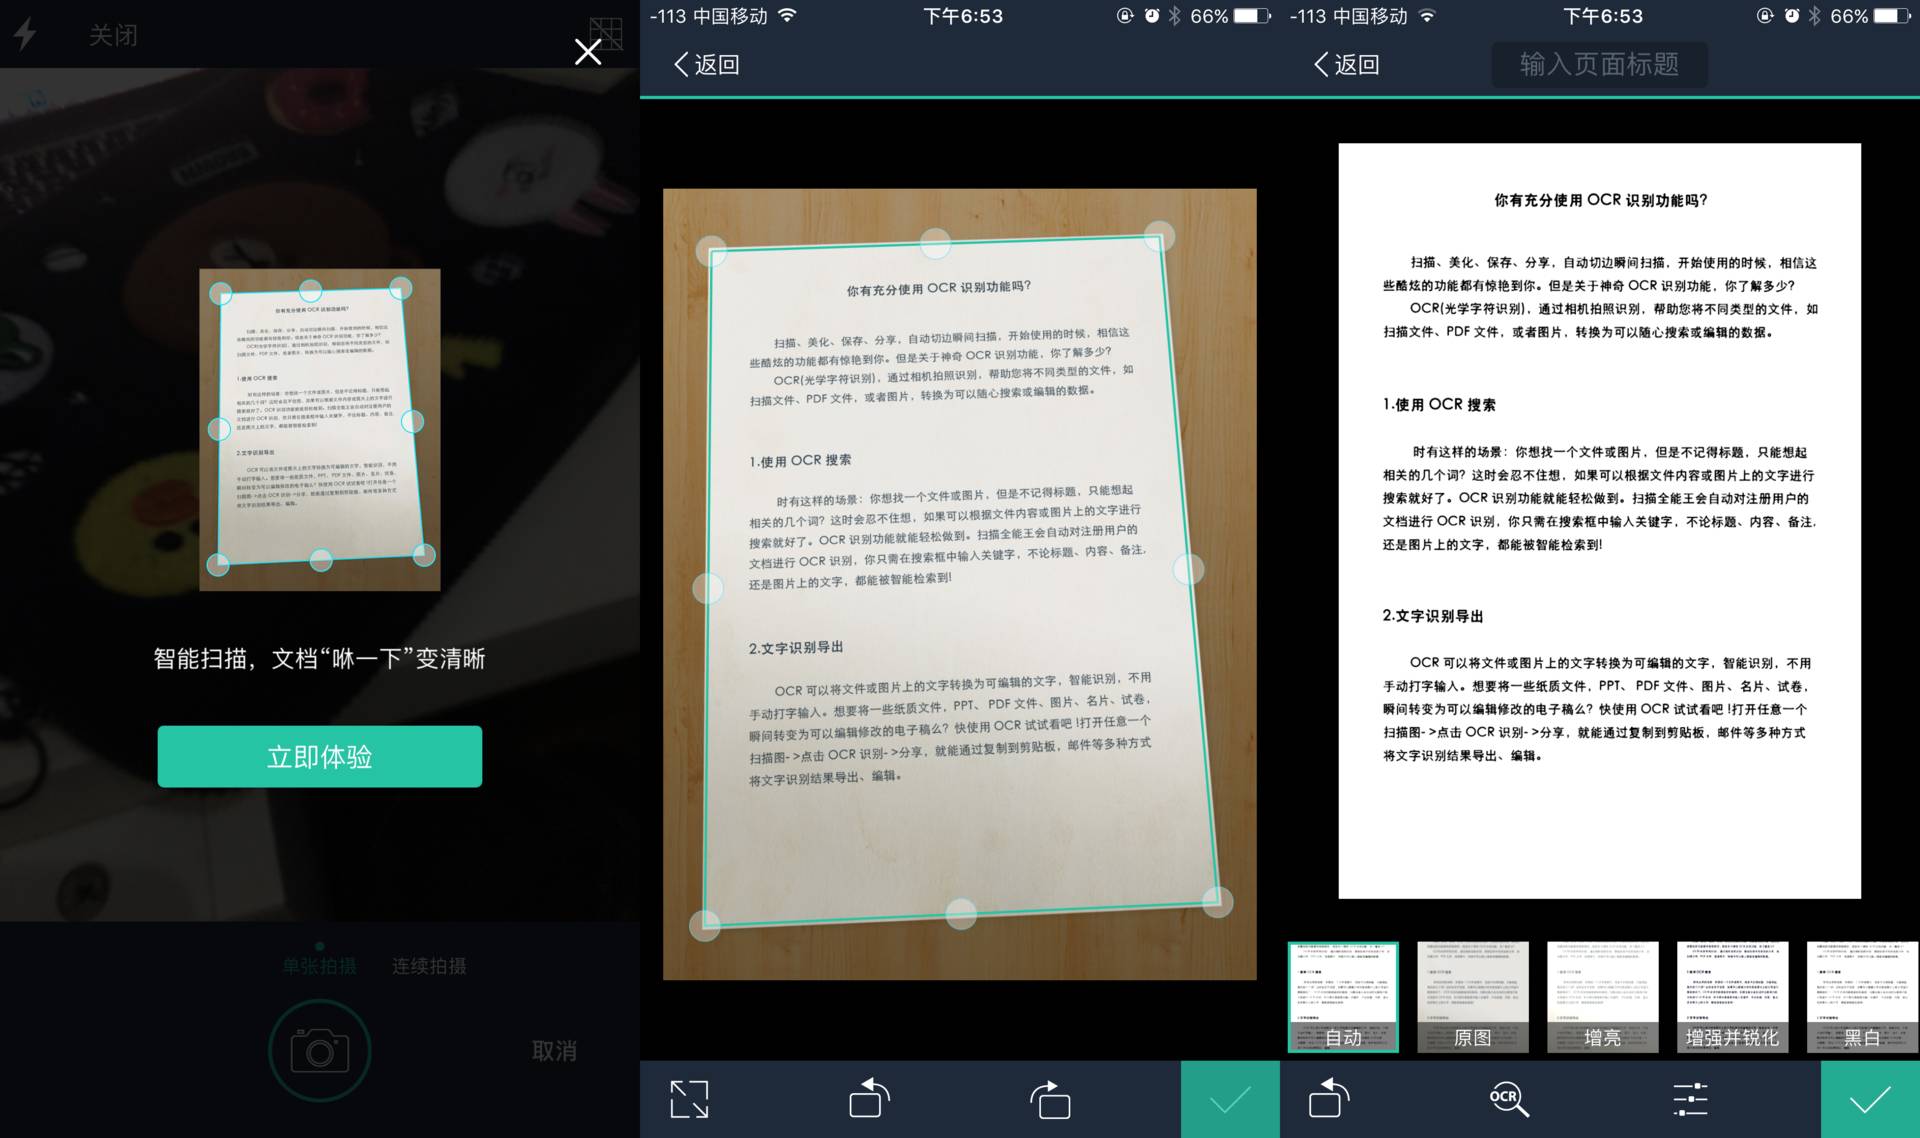Select the 增亮 filter thumbnail
Screen dimensions: 1920x1138
point(1602,997)
